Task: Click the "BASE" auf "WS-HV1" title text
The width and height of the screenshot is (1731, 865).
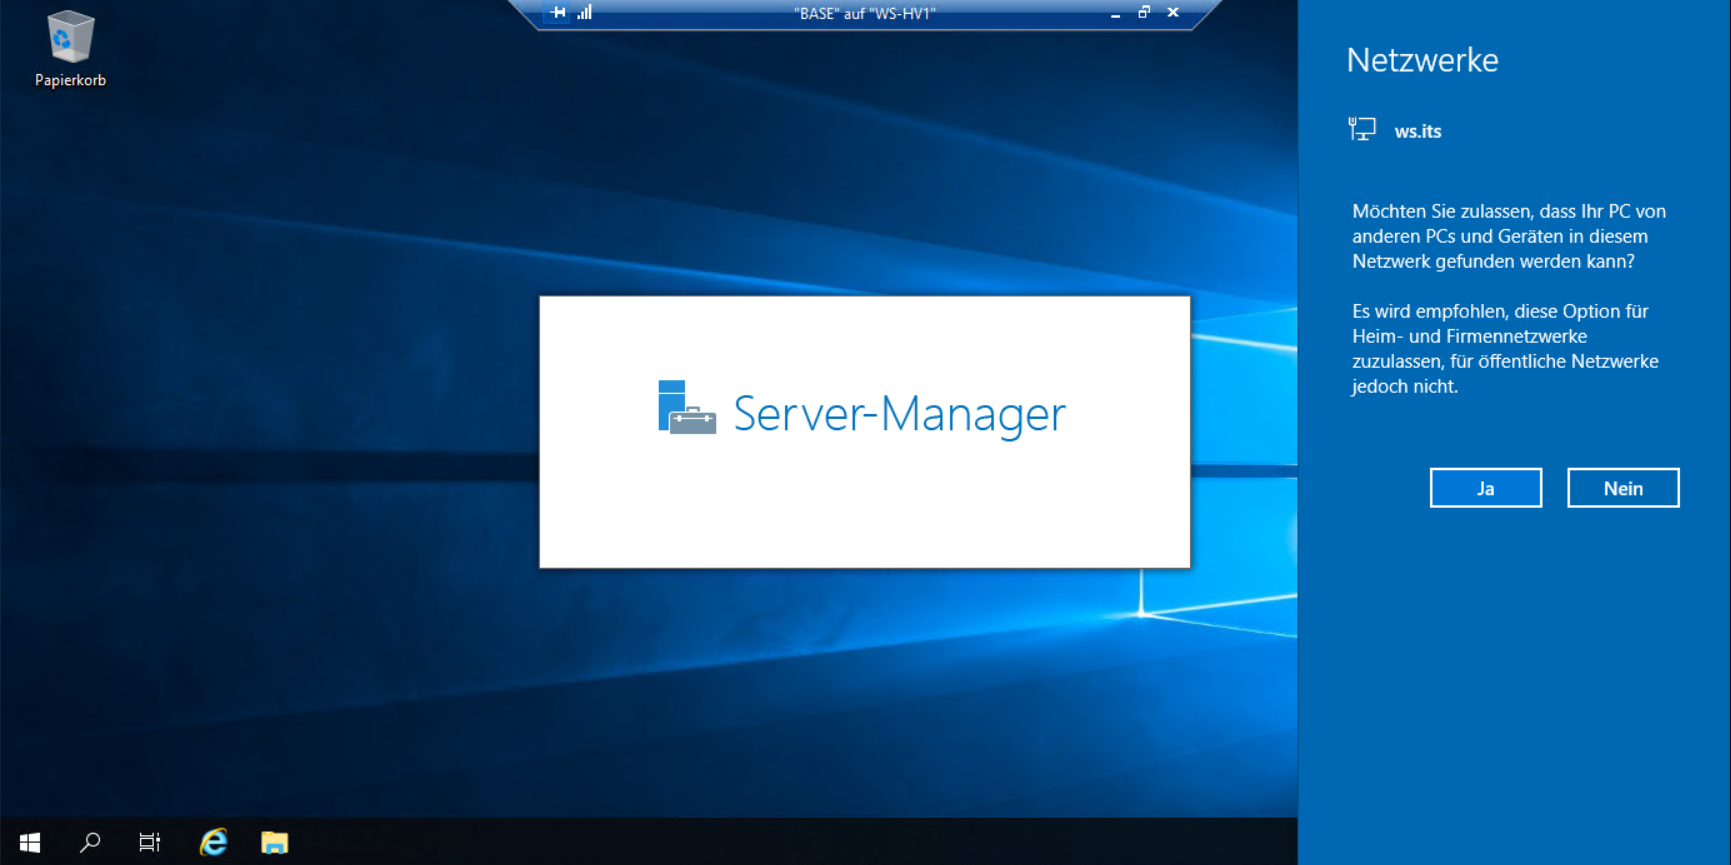Action: [864, 14]
